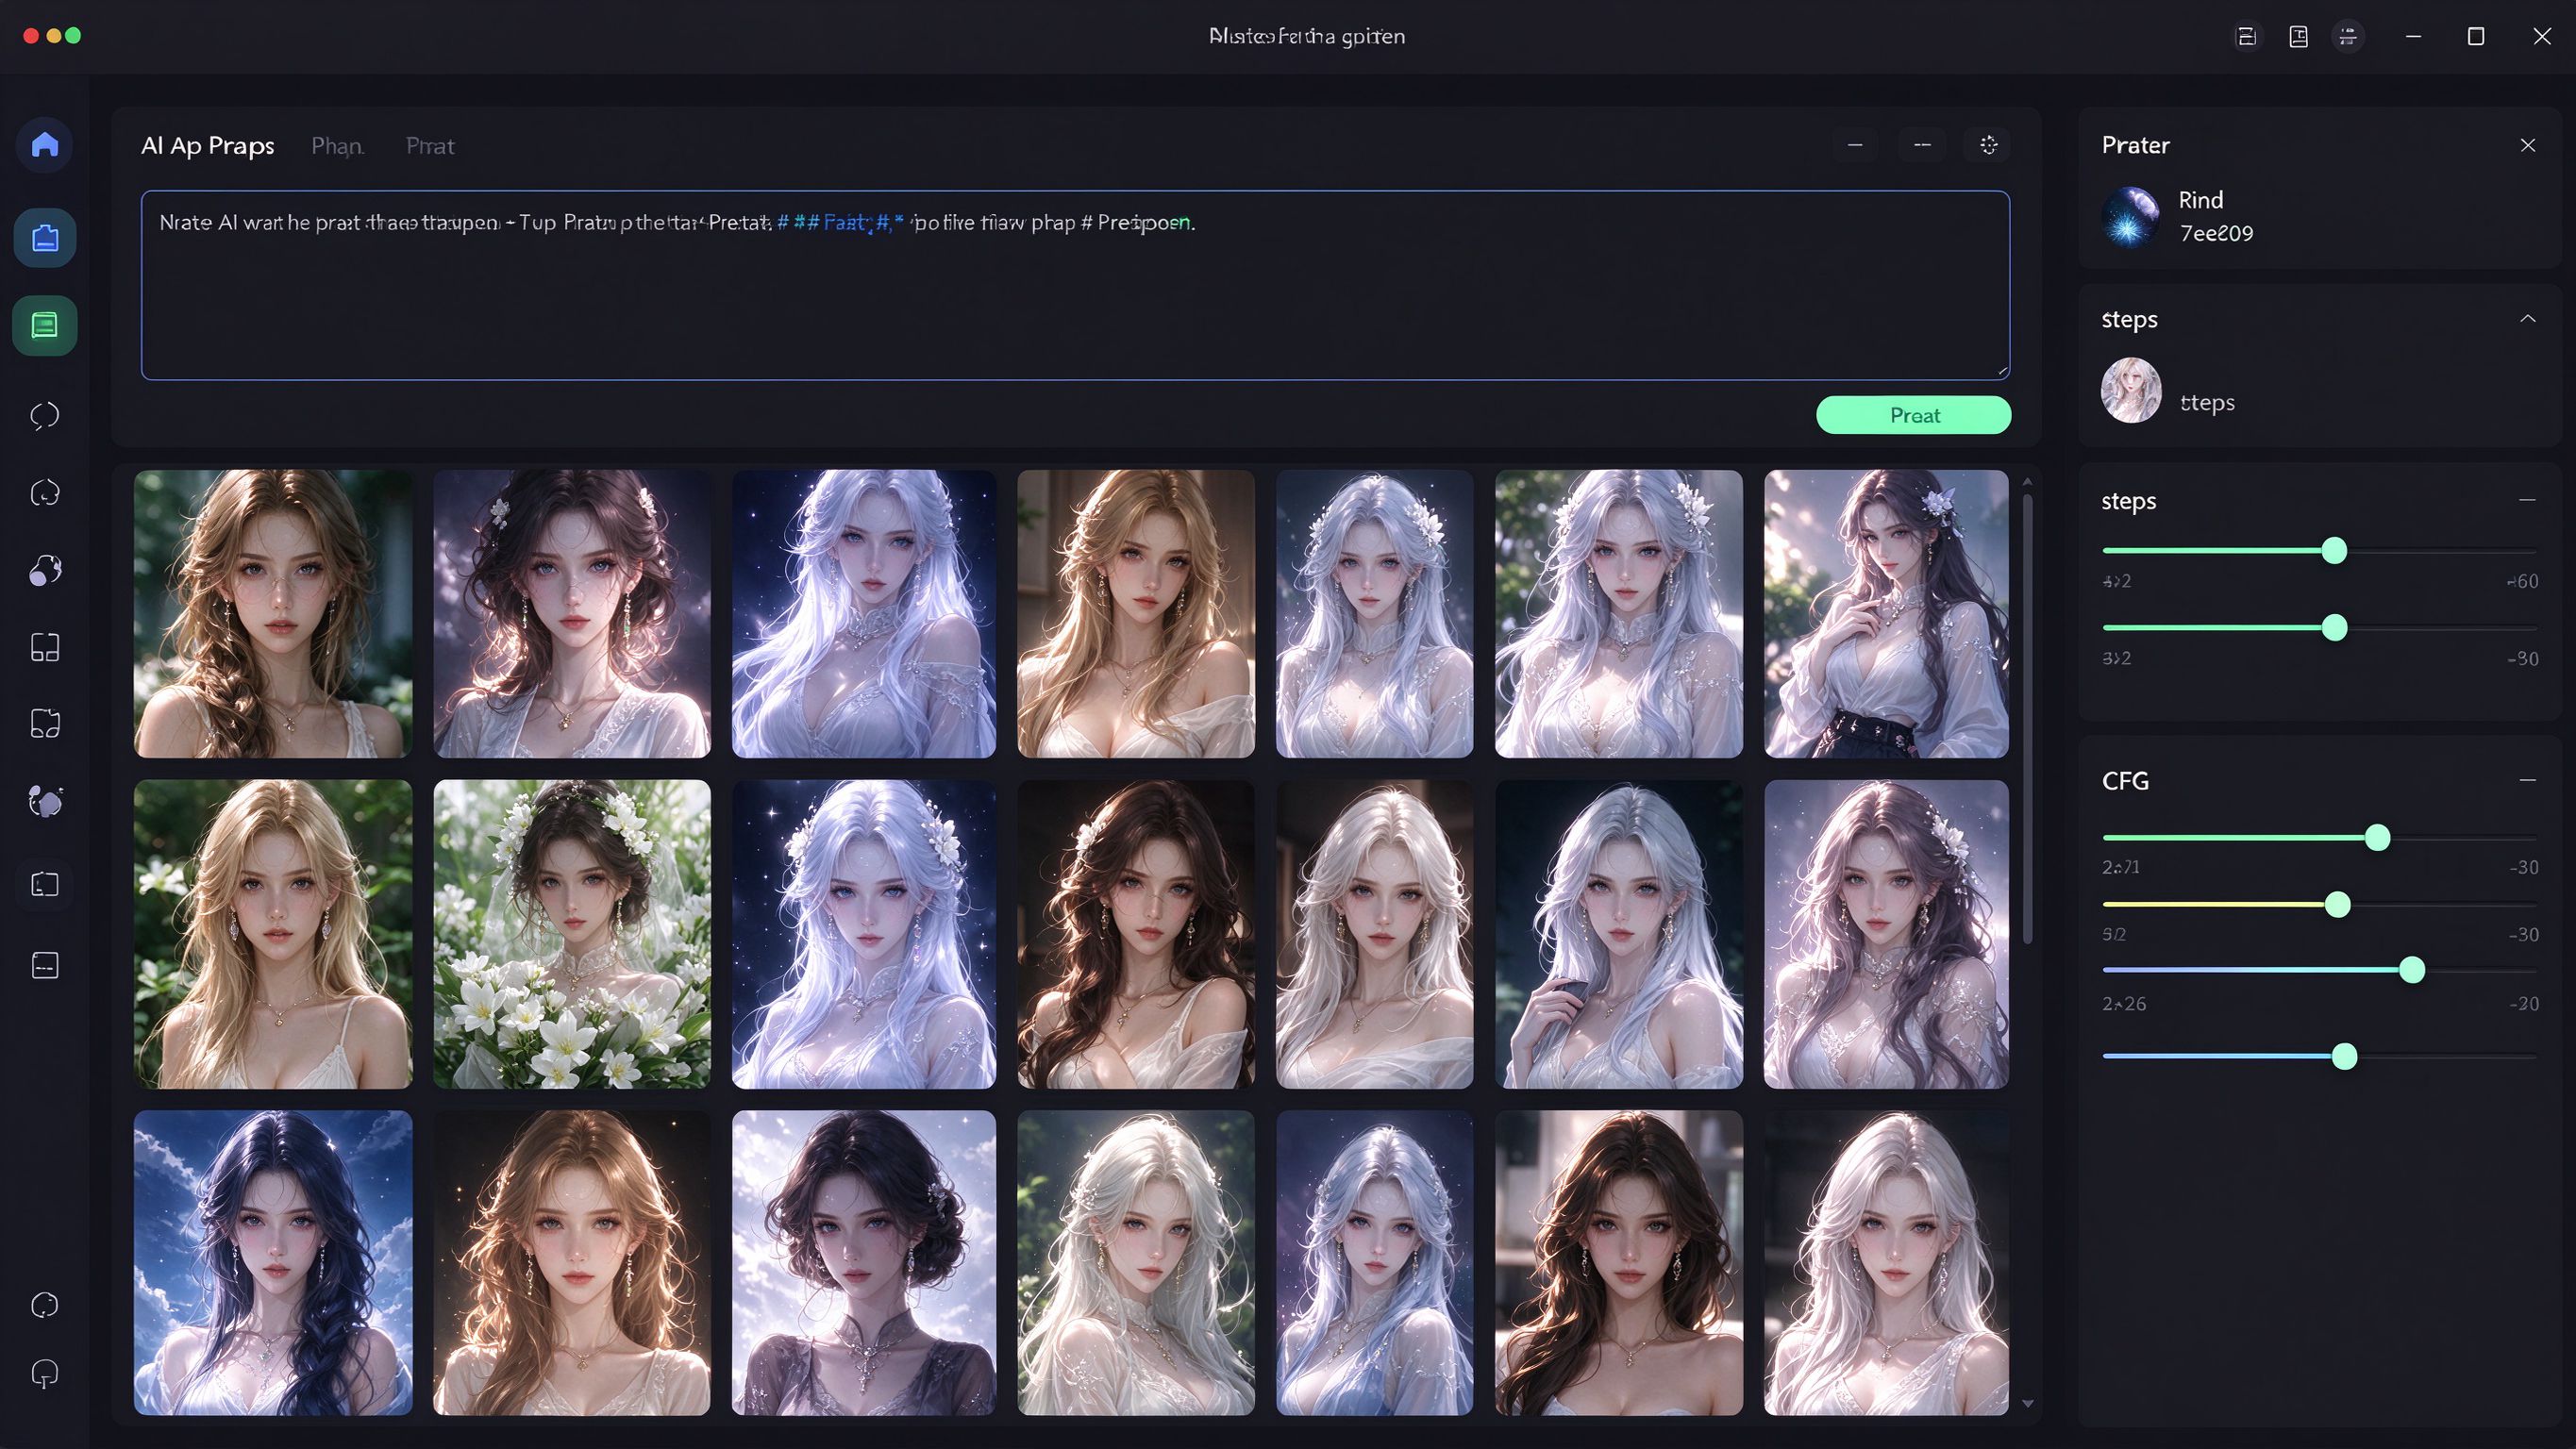
Task: Collapse the upper steps section chevron
Action: (2528, 319)
